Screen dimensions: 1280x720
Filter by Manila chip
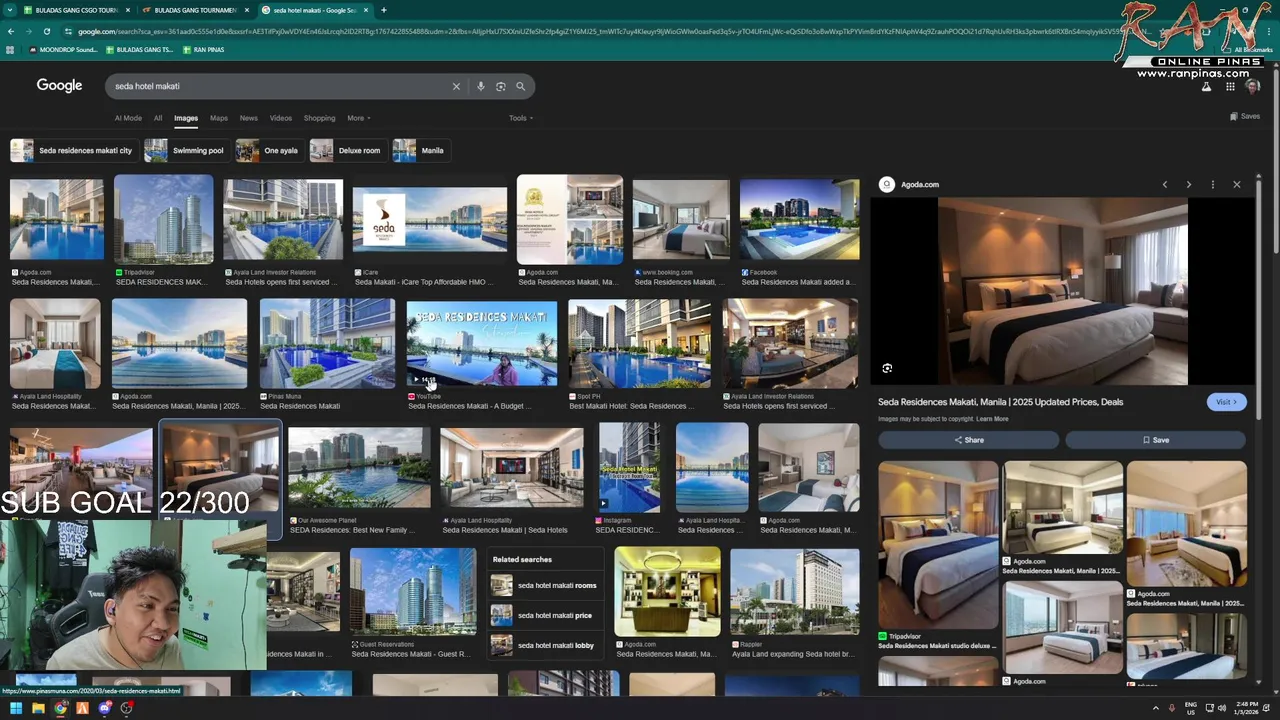point(420,151)
